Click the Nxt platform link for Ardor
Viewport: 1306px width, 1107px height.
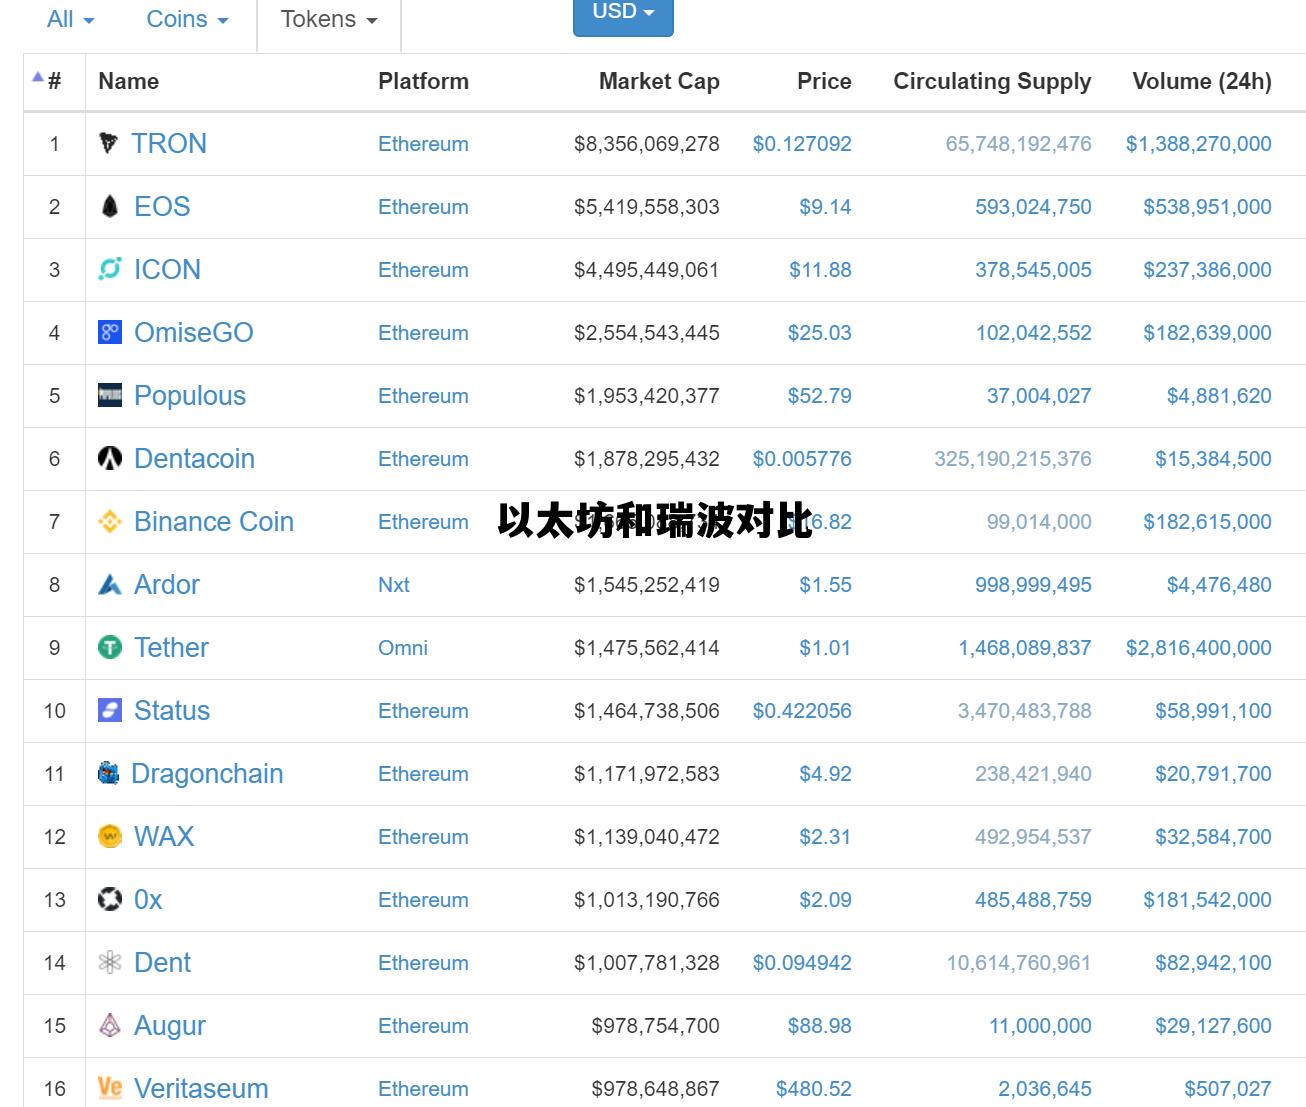(394, 584)
